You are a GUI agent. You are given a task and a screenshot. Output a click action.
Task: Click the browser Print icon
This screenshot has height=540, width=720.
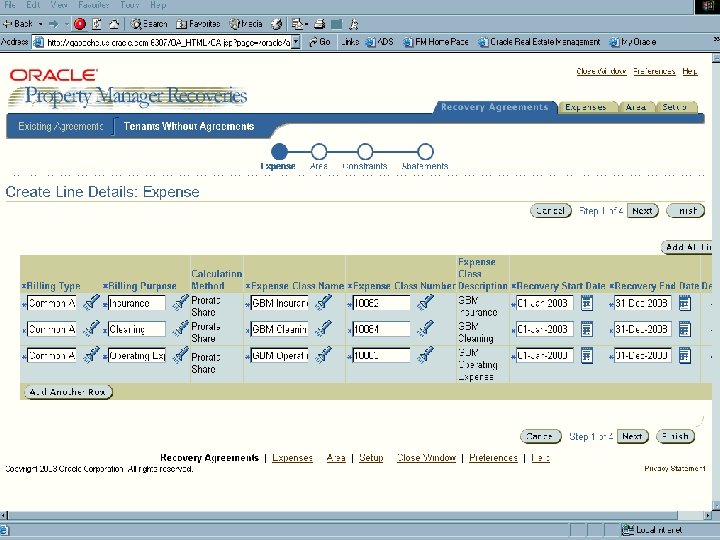(x=320, y=24)
